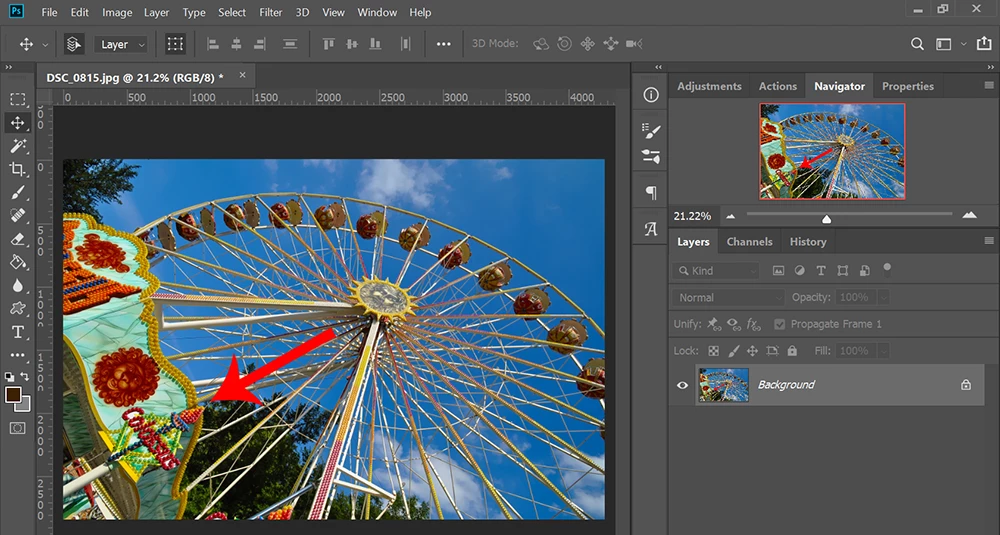The image size is (1000, 535).
Task: Select the Crop tool
Action: [18, 169]
